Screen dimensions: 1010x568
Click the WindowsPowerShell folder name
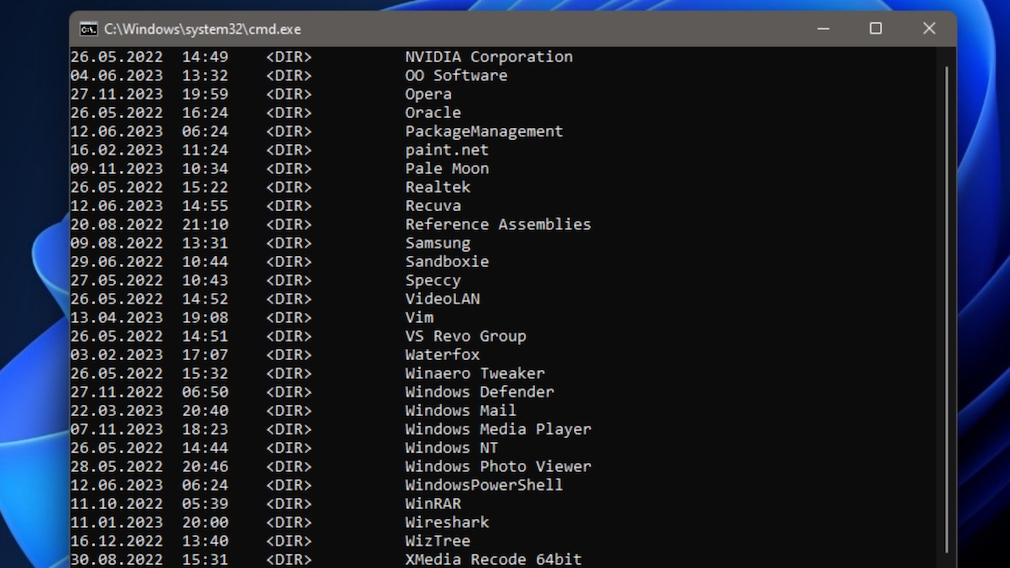(x=483, y=485)
